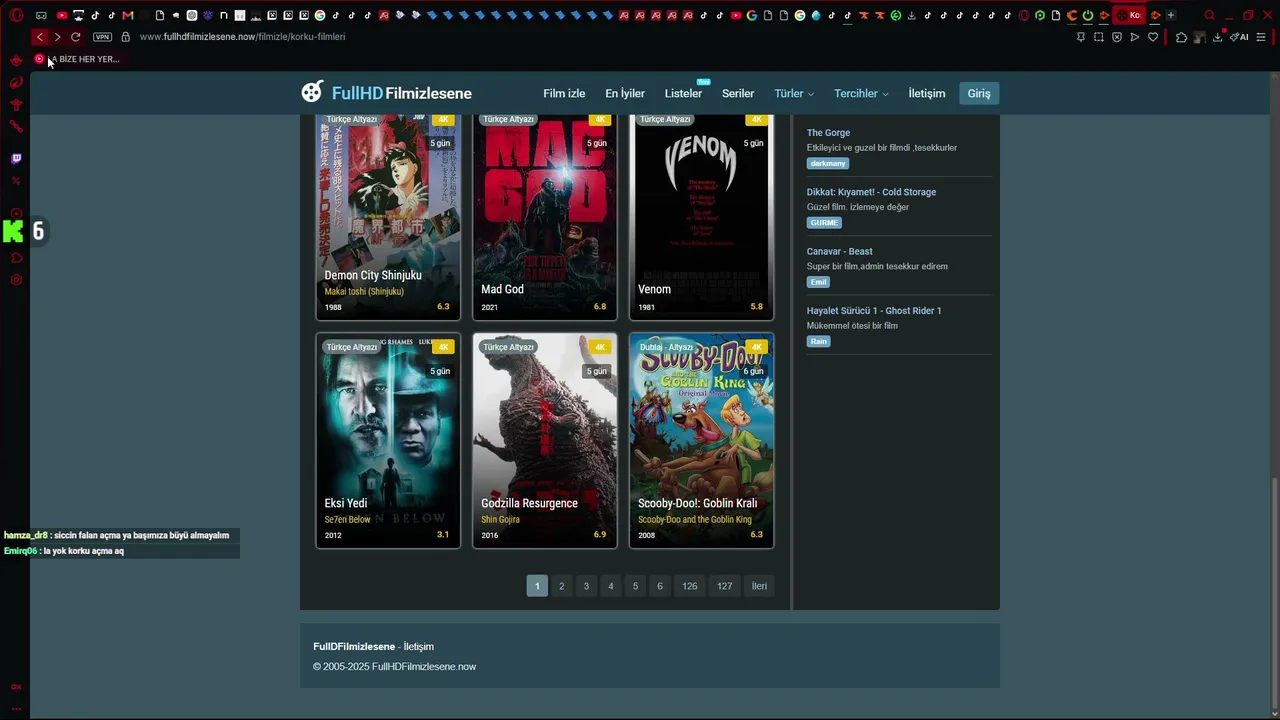This screenshot has width=1280, height=720.
Task: Open the Mad God movie poster
Action: pos(545,216)
